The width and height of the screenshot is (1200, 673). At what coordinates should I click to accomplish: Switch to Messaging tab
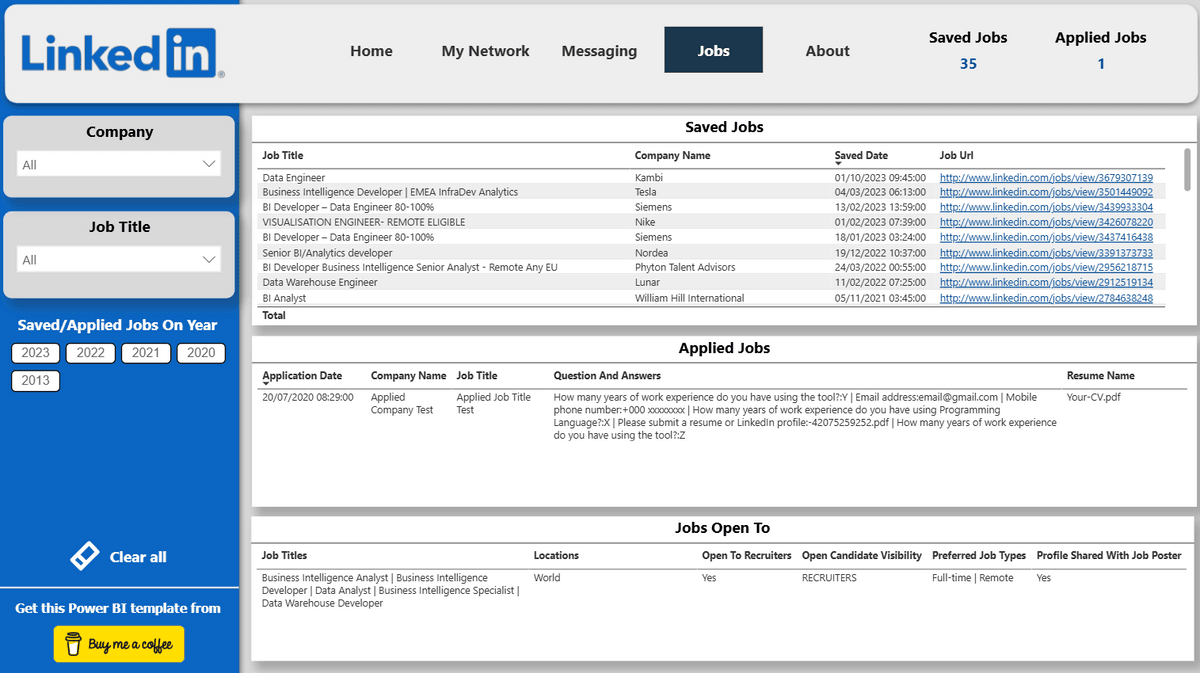599,51
